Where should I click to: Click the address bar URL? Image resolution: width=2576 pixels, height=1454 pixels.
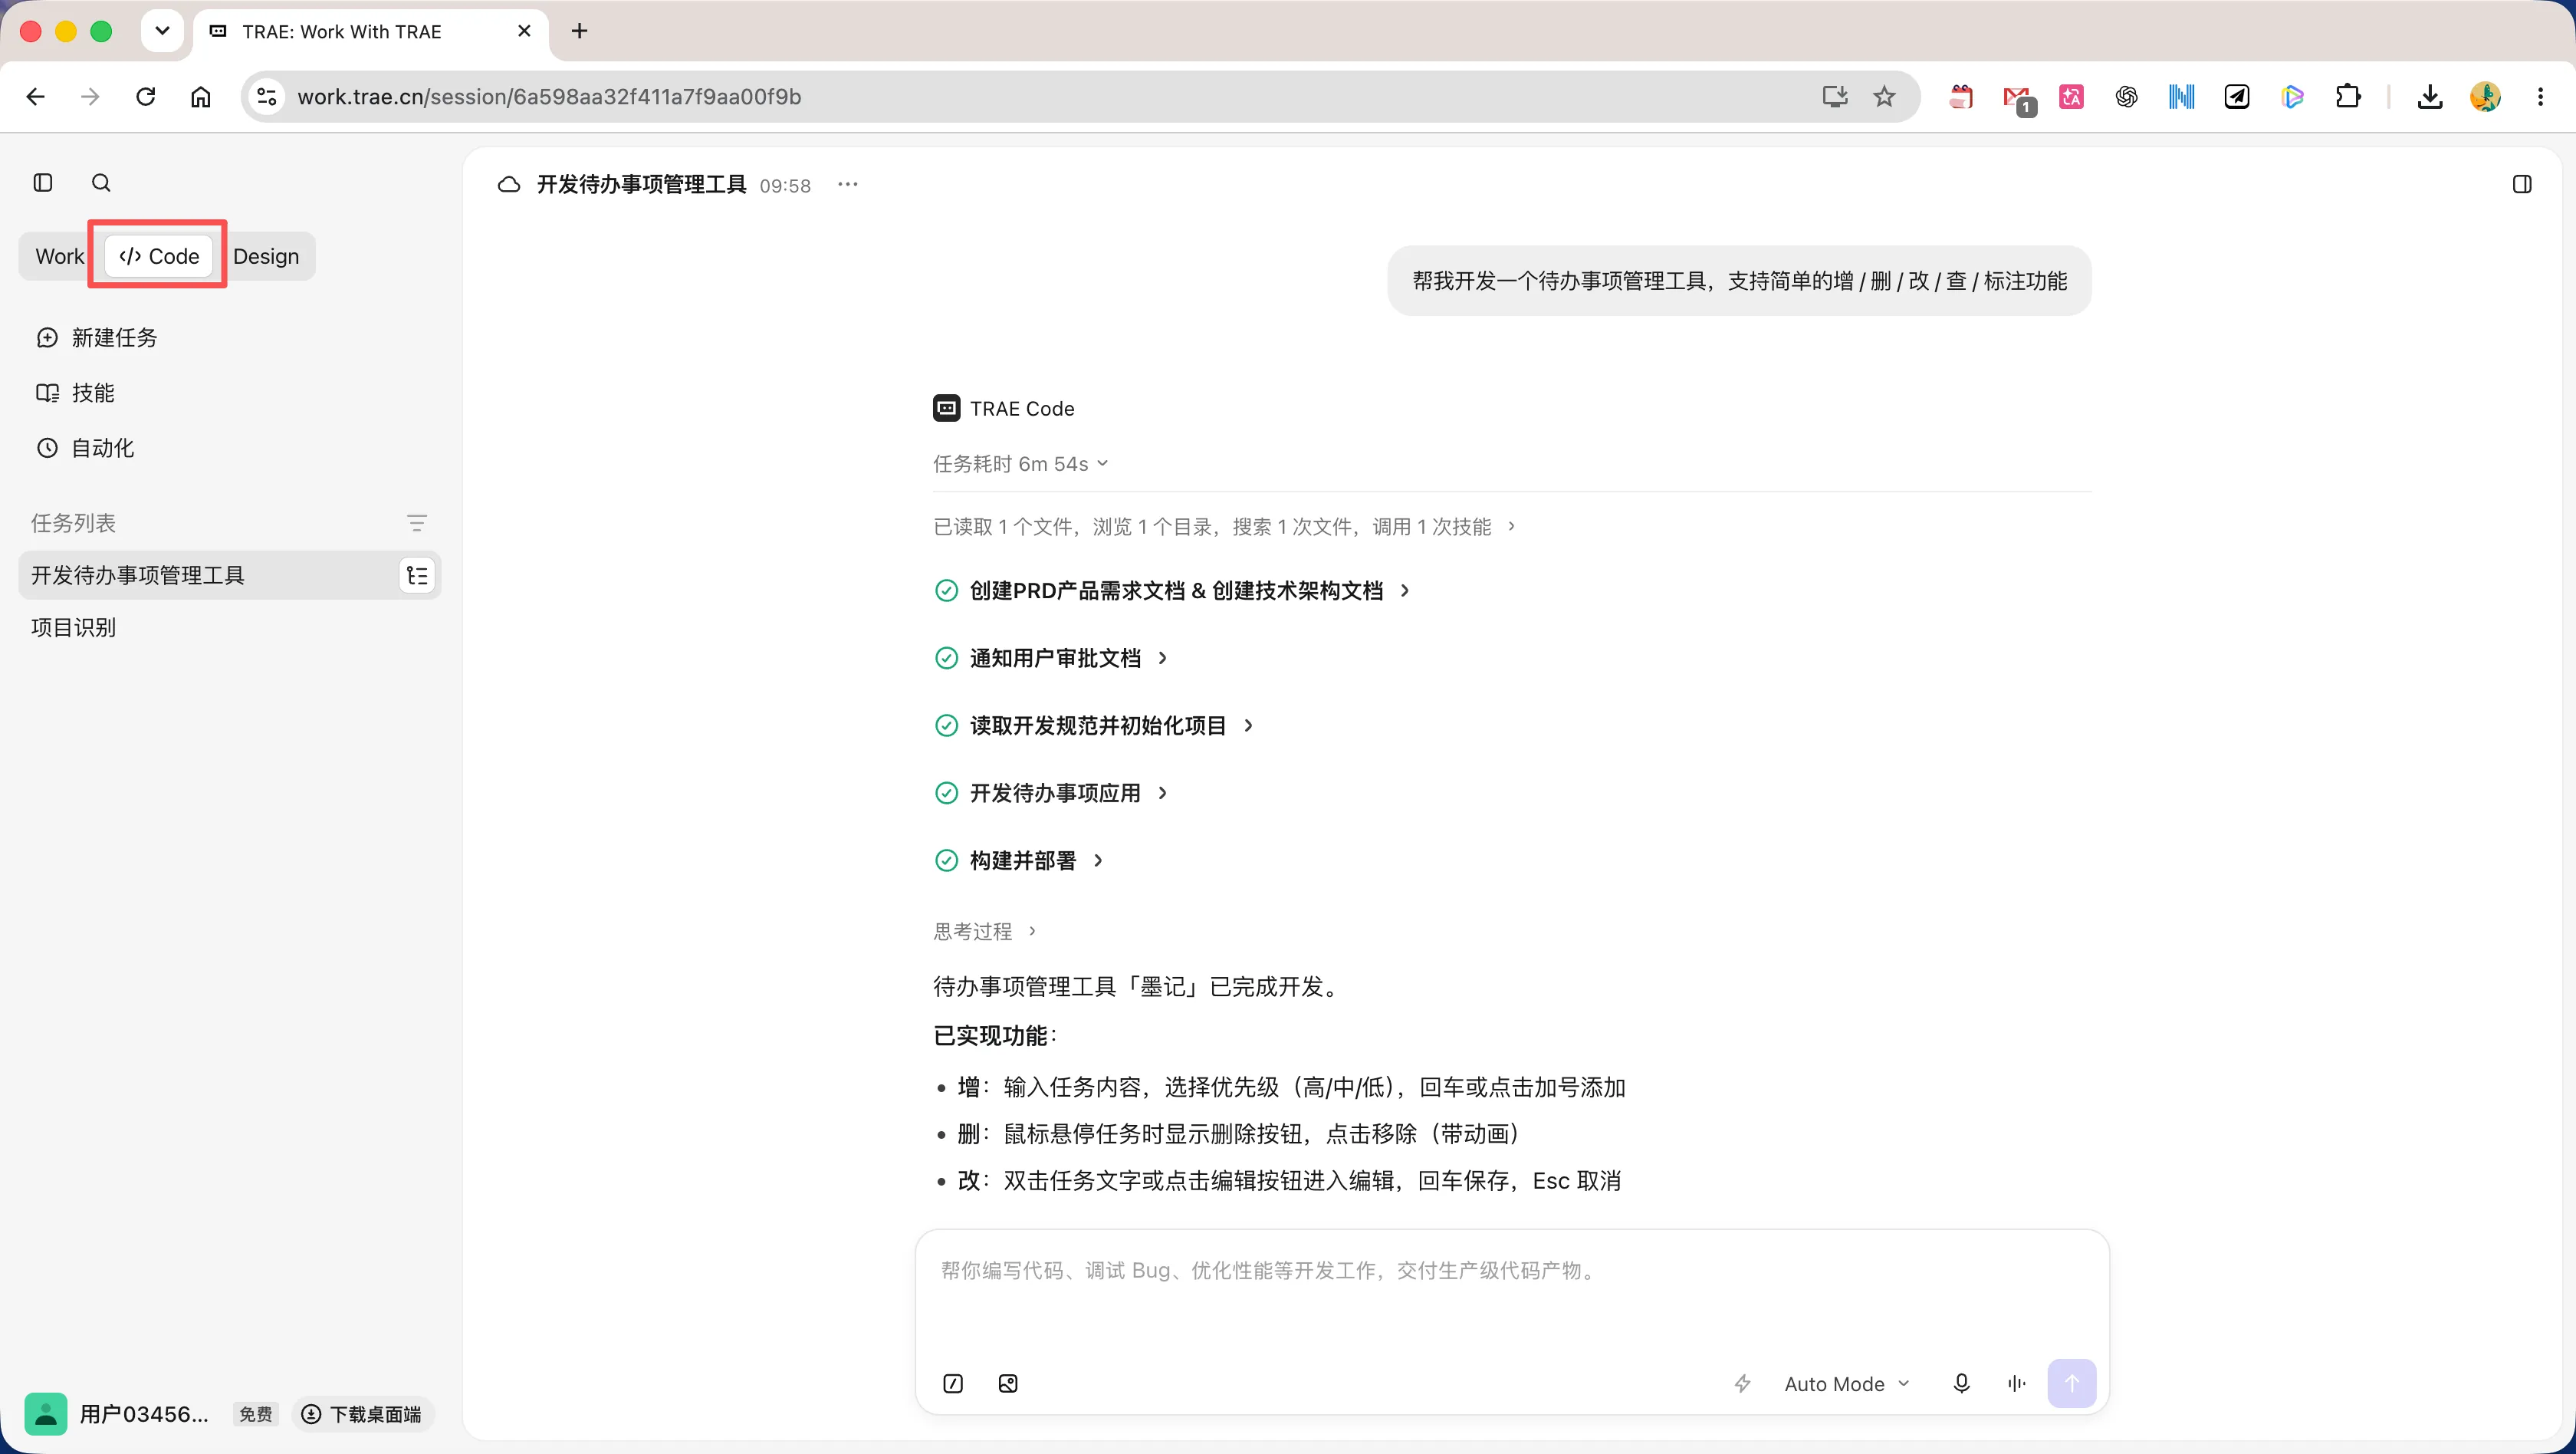pos(549,96)
